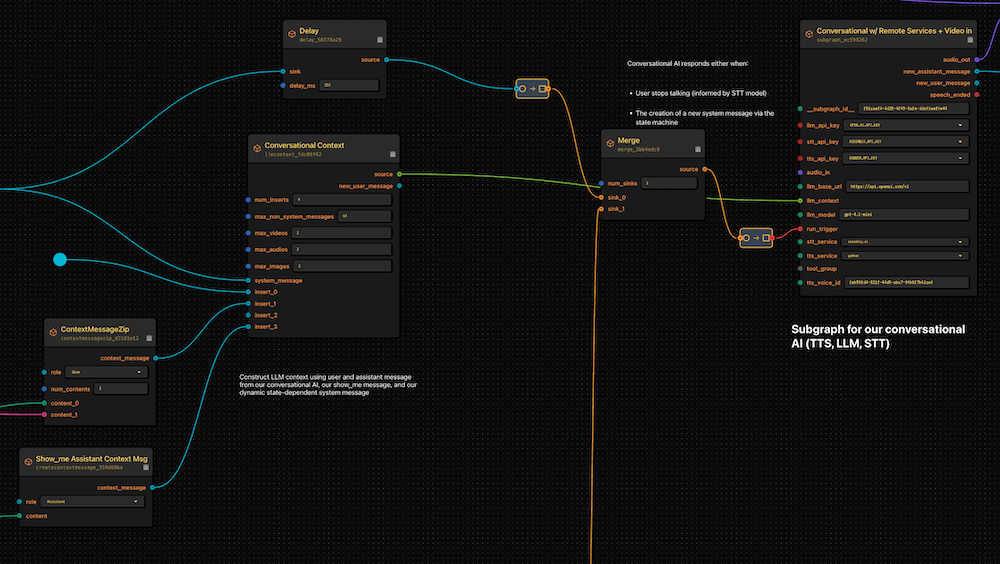Select the converter node between Delay and Merge
This screenshot has height=564, width=1000.
click(532, 89)
